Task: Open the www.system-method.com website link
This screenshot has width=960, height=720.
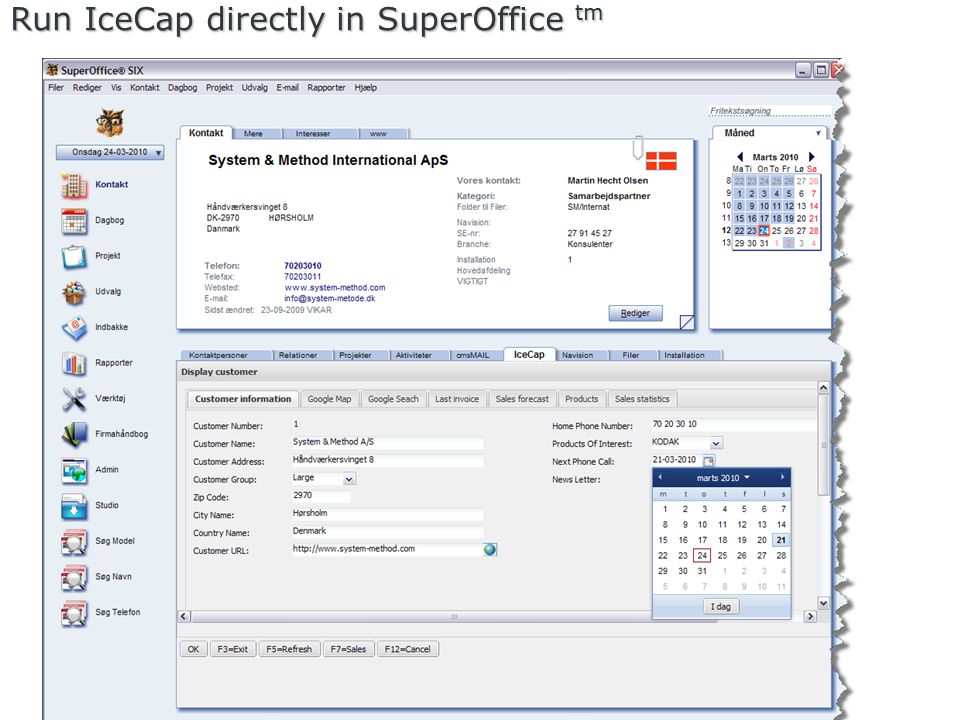Action: click(x=335, y=288)
